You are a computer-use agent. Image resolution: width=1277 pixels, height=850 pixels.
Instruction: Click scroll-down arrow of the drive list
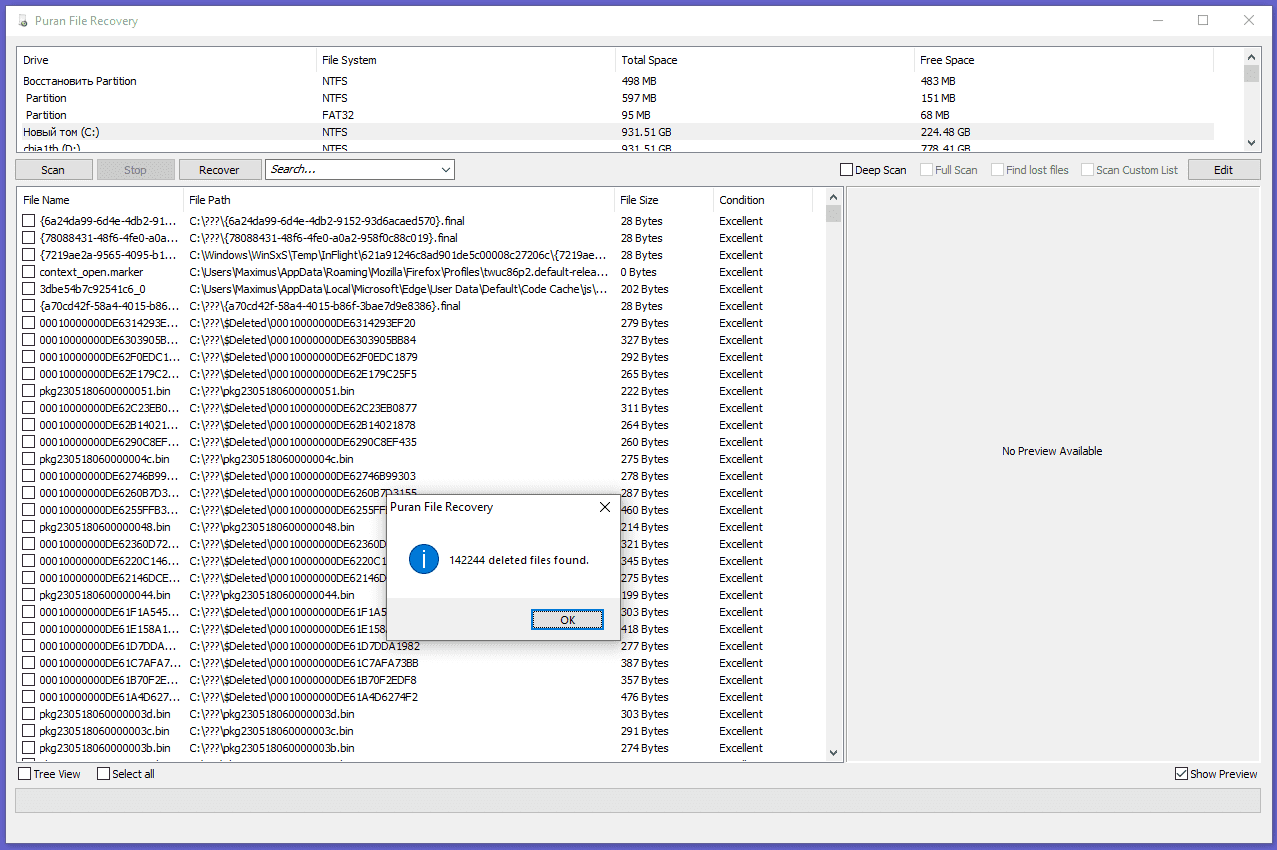[1251, 143]
